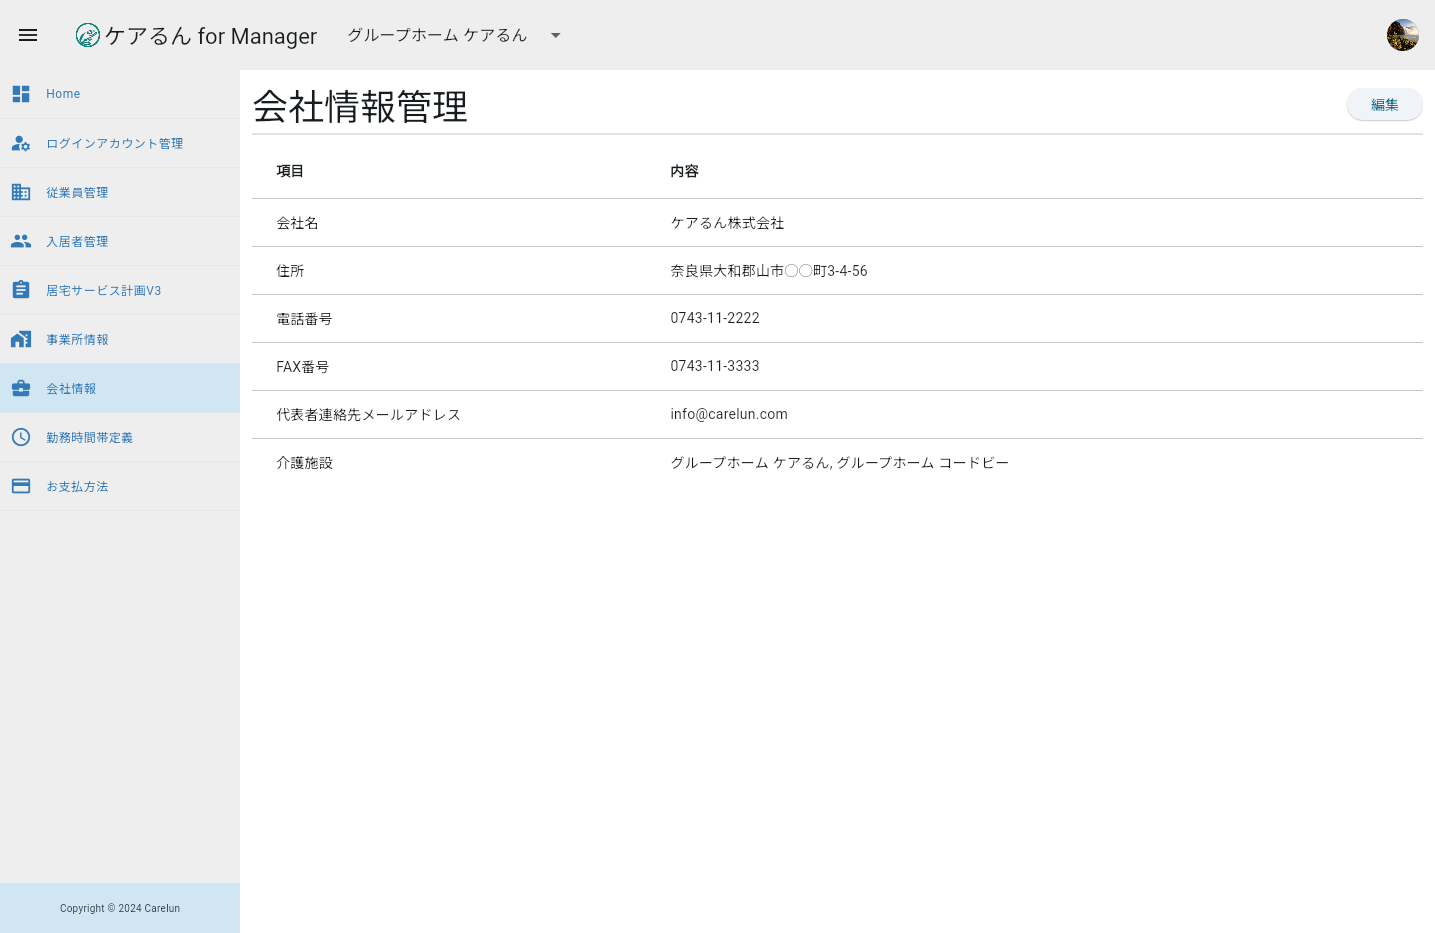Select the Home icon in the sidebar
This screenshot has height=933, width=1435.
pos(21,93)
